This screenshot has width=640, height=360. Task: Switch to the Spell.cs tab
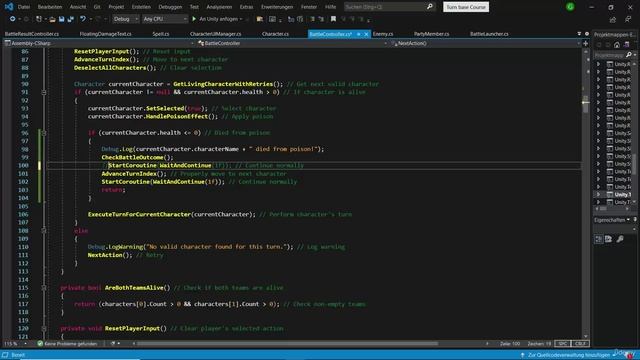[x=160, y=34]
